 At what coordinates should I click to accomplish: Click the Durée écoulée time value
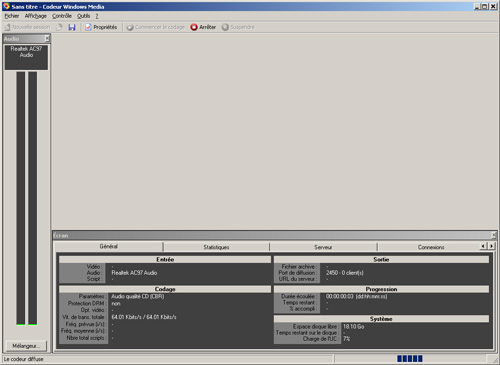pos(356,296)
